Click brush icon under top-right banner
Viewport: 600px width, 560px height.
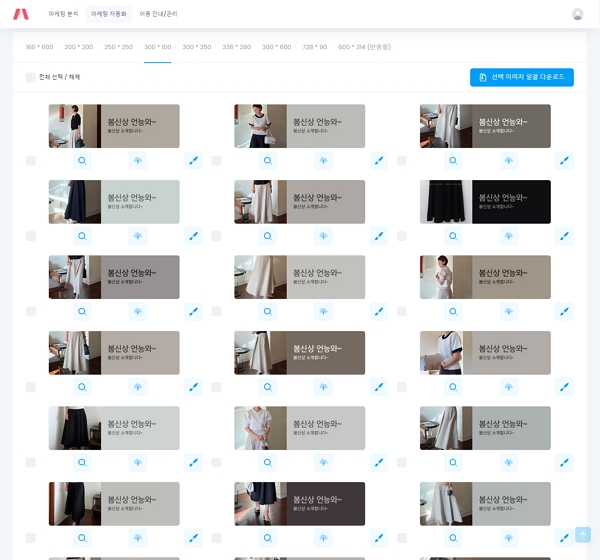point(564,160)
